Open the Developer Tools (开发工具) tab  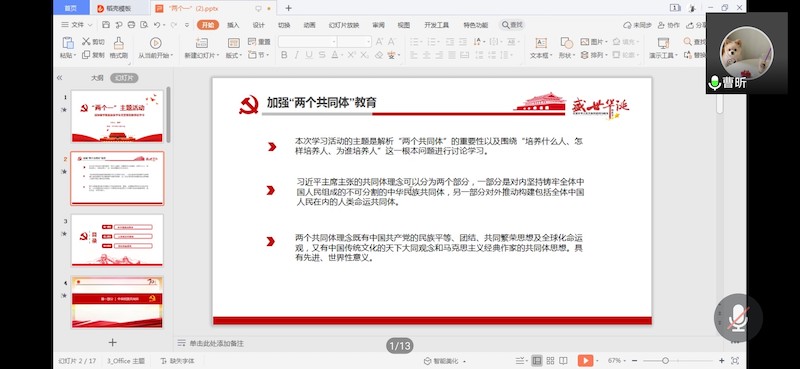click(x=437, y=25)
